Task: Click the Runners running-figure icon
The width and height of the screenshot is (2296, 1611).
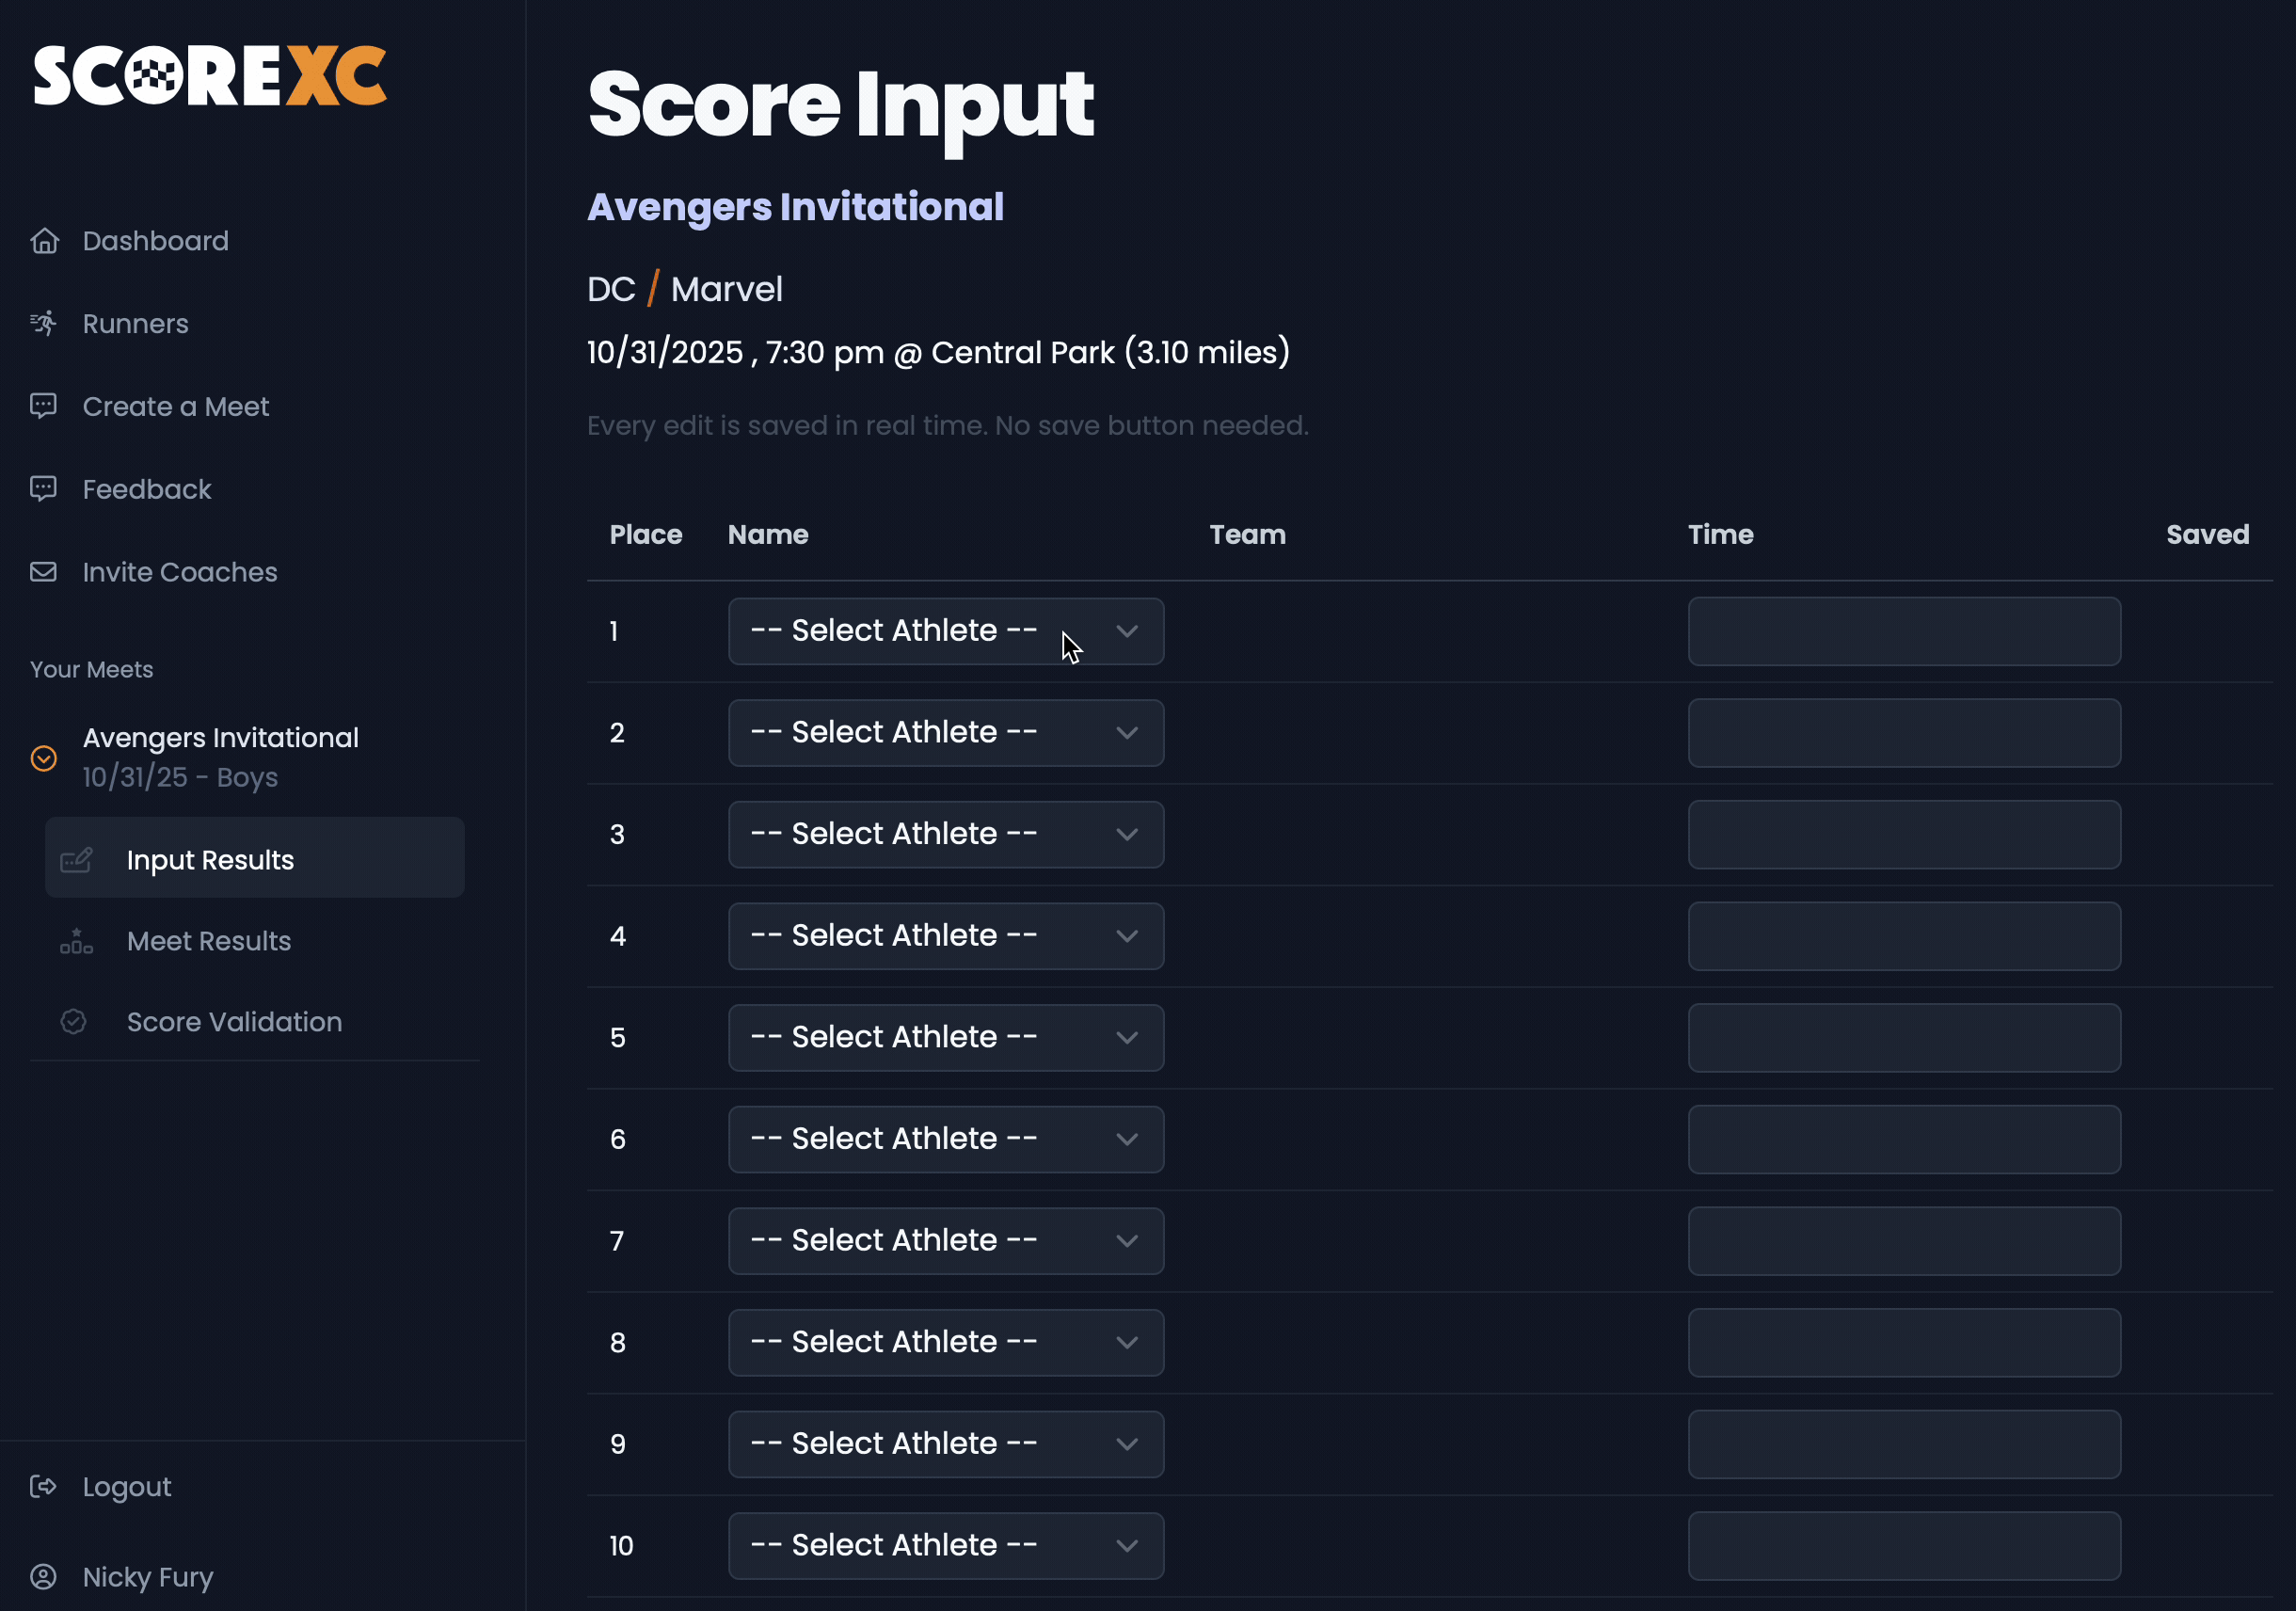Action: (44, 324)
